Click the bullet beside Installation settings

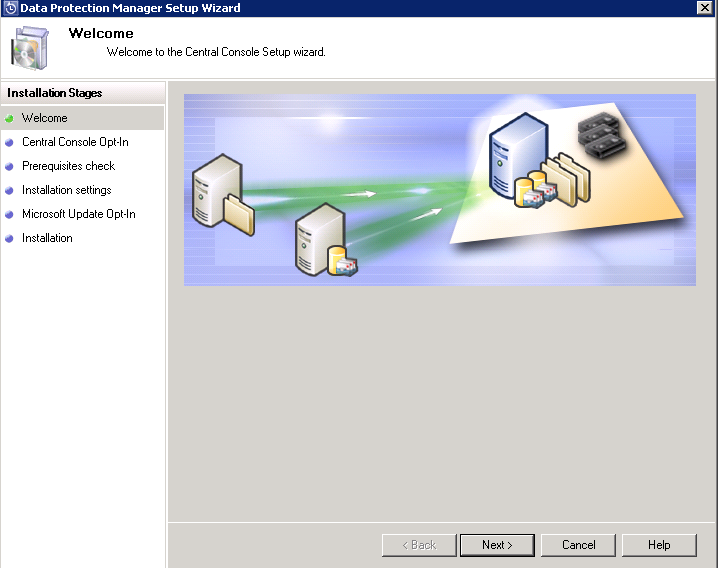point(9,191)
